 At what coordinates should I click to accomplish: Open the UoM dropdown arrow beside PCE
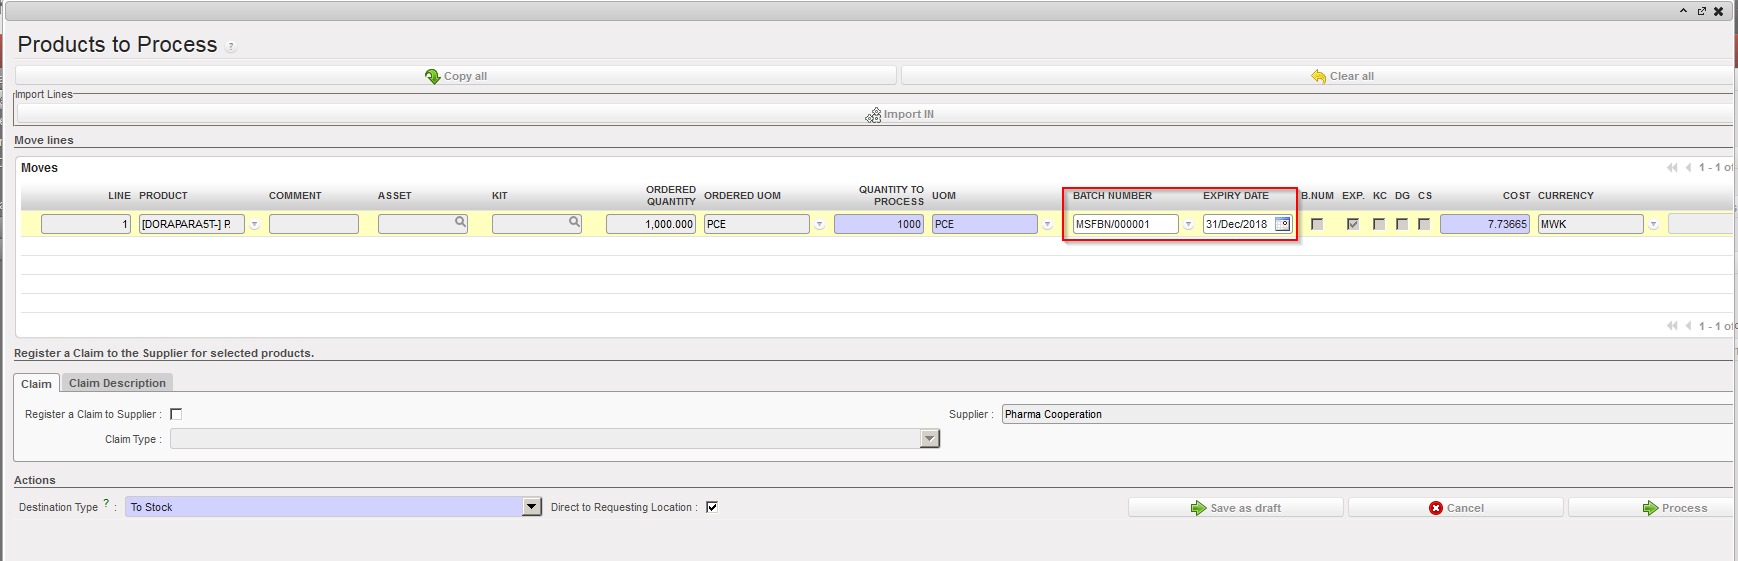pos(1047,225)
